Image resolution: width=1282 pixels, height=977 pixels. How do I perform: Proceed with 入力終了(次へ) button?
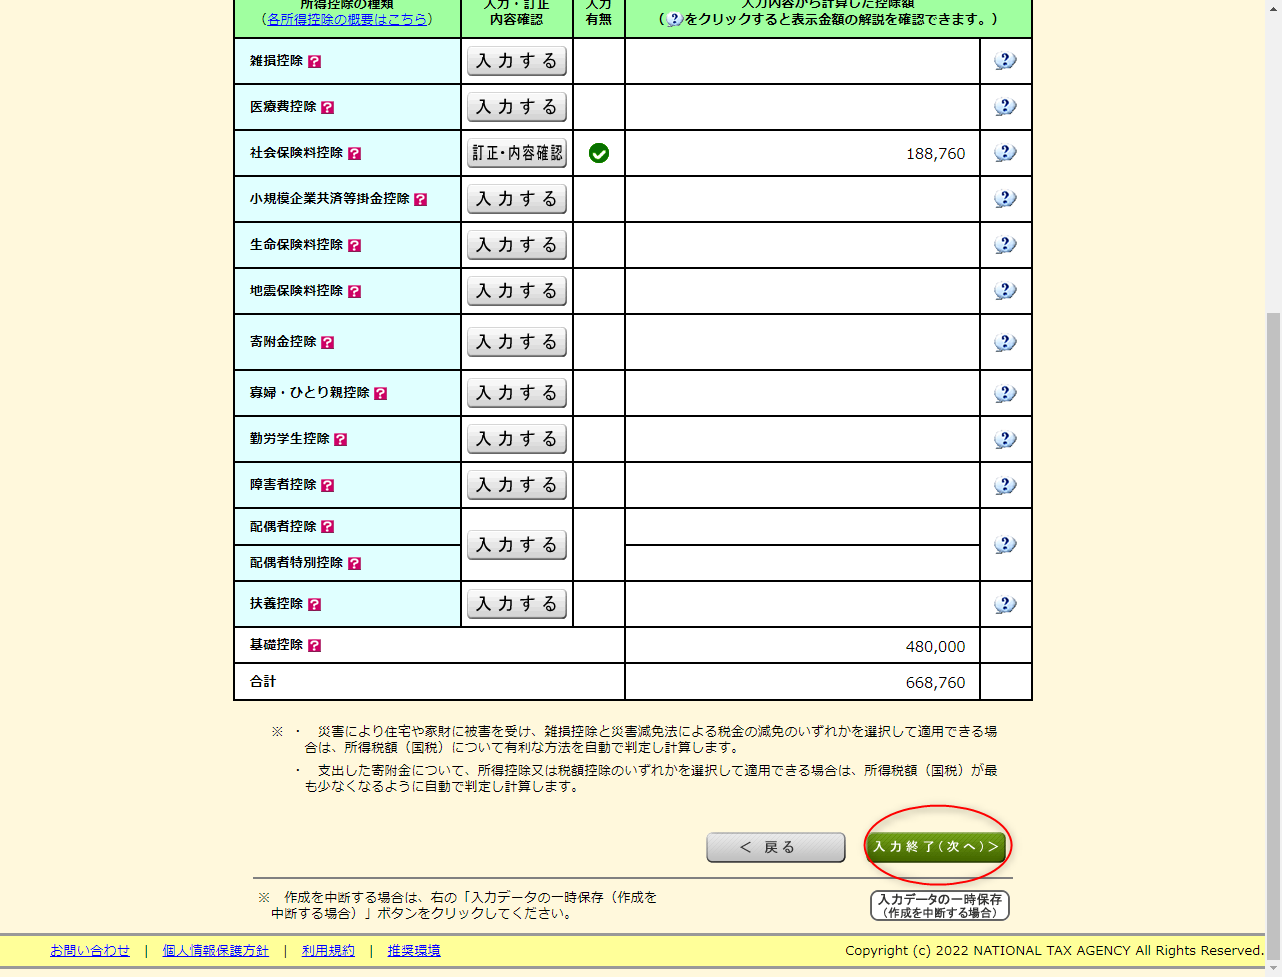coord(936,847)
